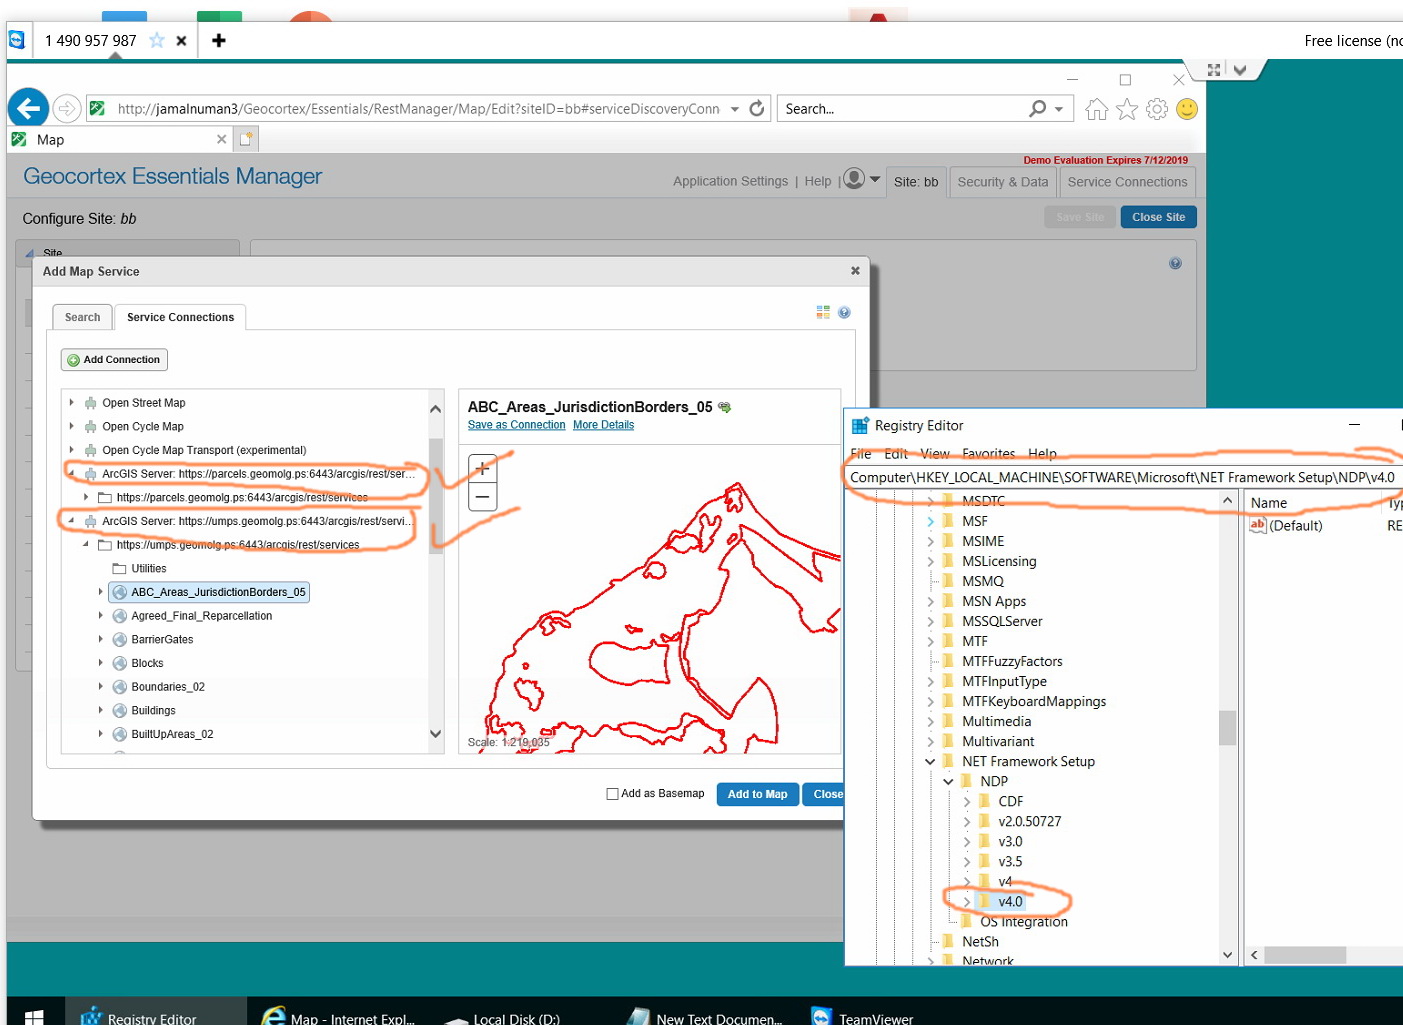Open a new browser tab

tap(246, 139)
